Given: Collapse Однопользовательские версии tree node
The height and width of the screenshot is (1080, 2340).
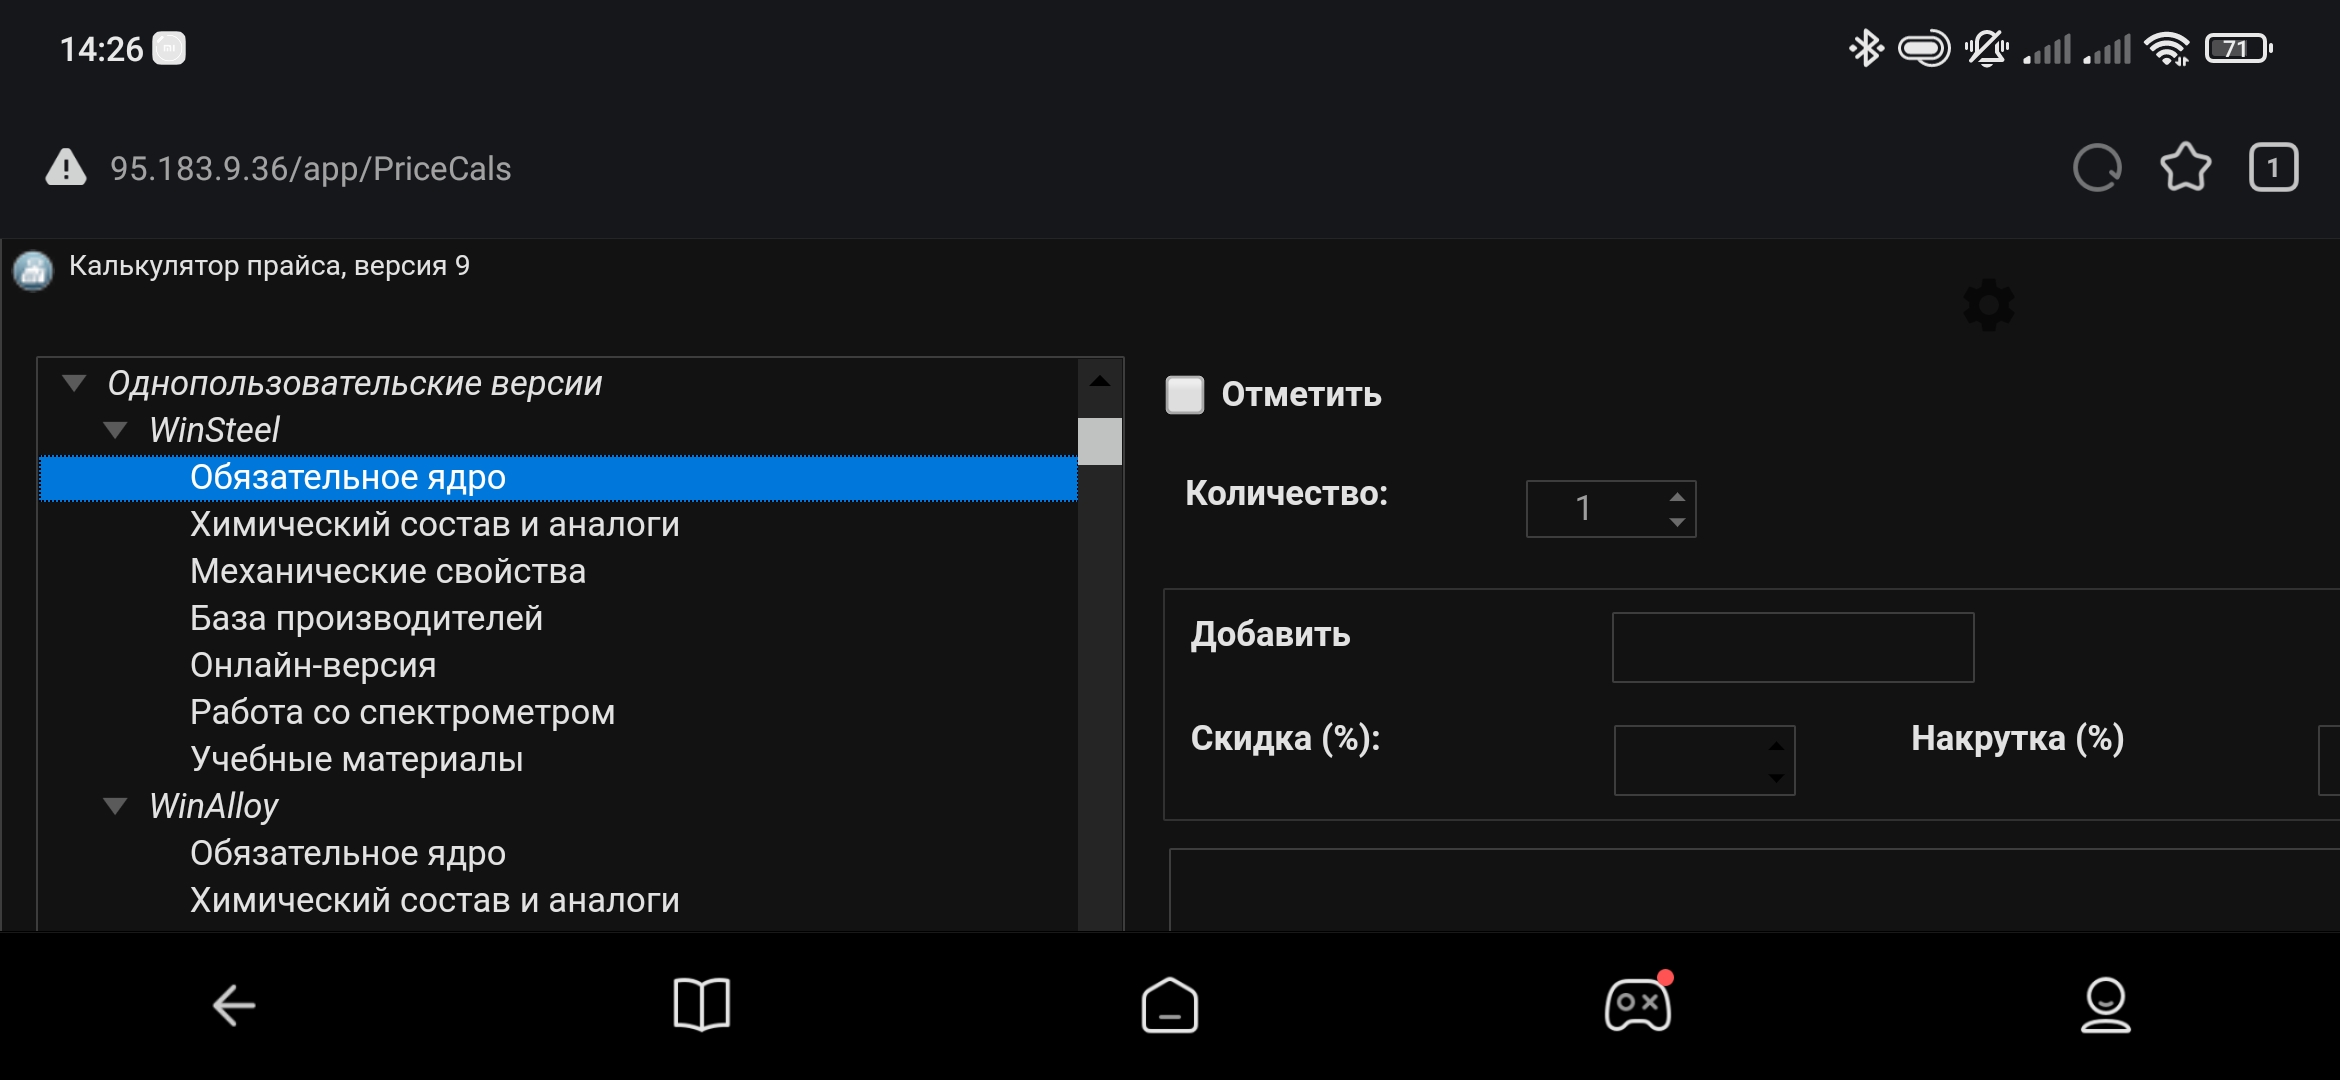Looking at the screenshot, I should tap(74, 383).
